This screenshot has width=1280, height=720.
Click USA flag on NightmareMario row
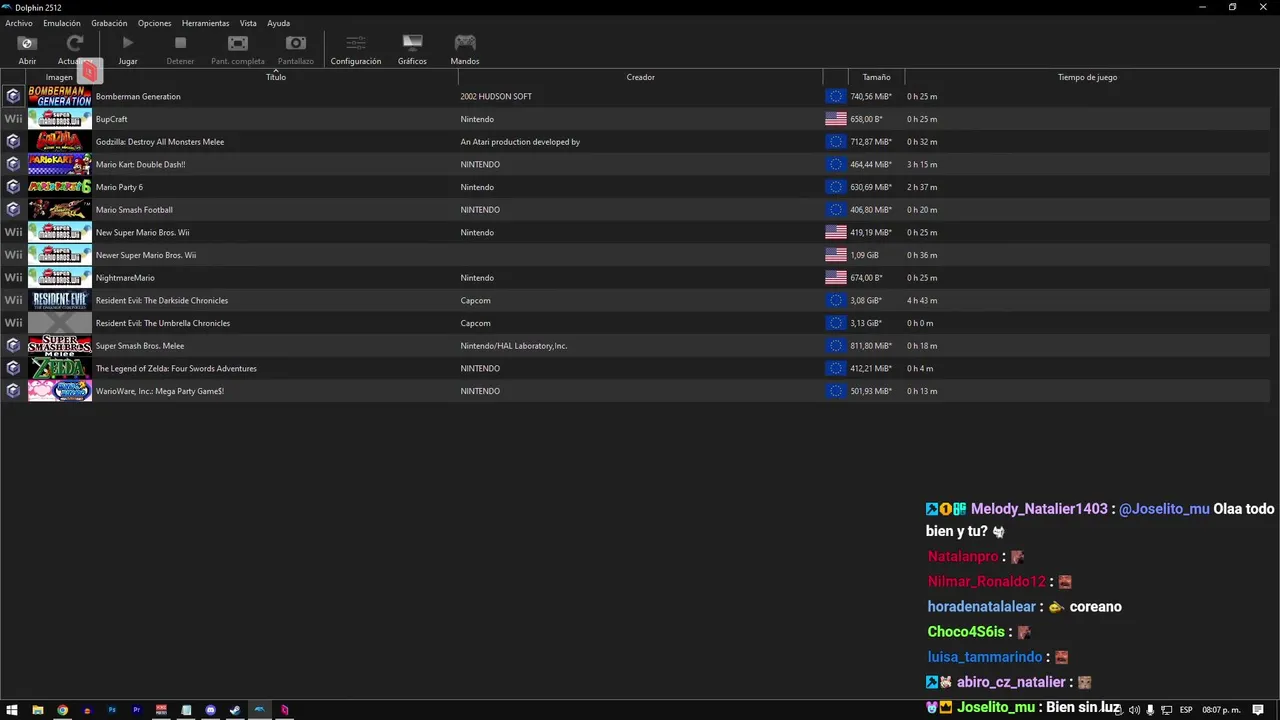click(x=836, y=277)
